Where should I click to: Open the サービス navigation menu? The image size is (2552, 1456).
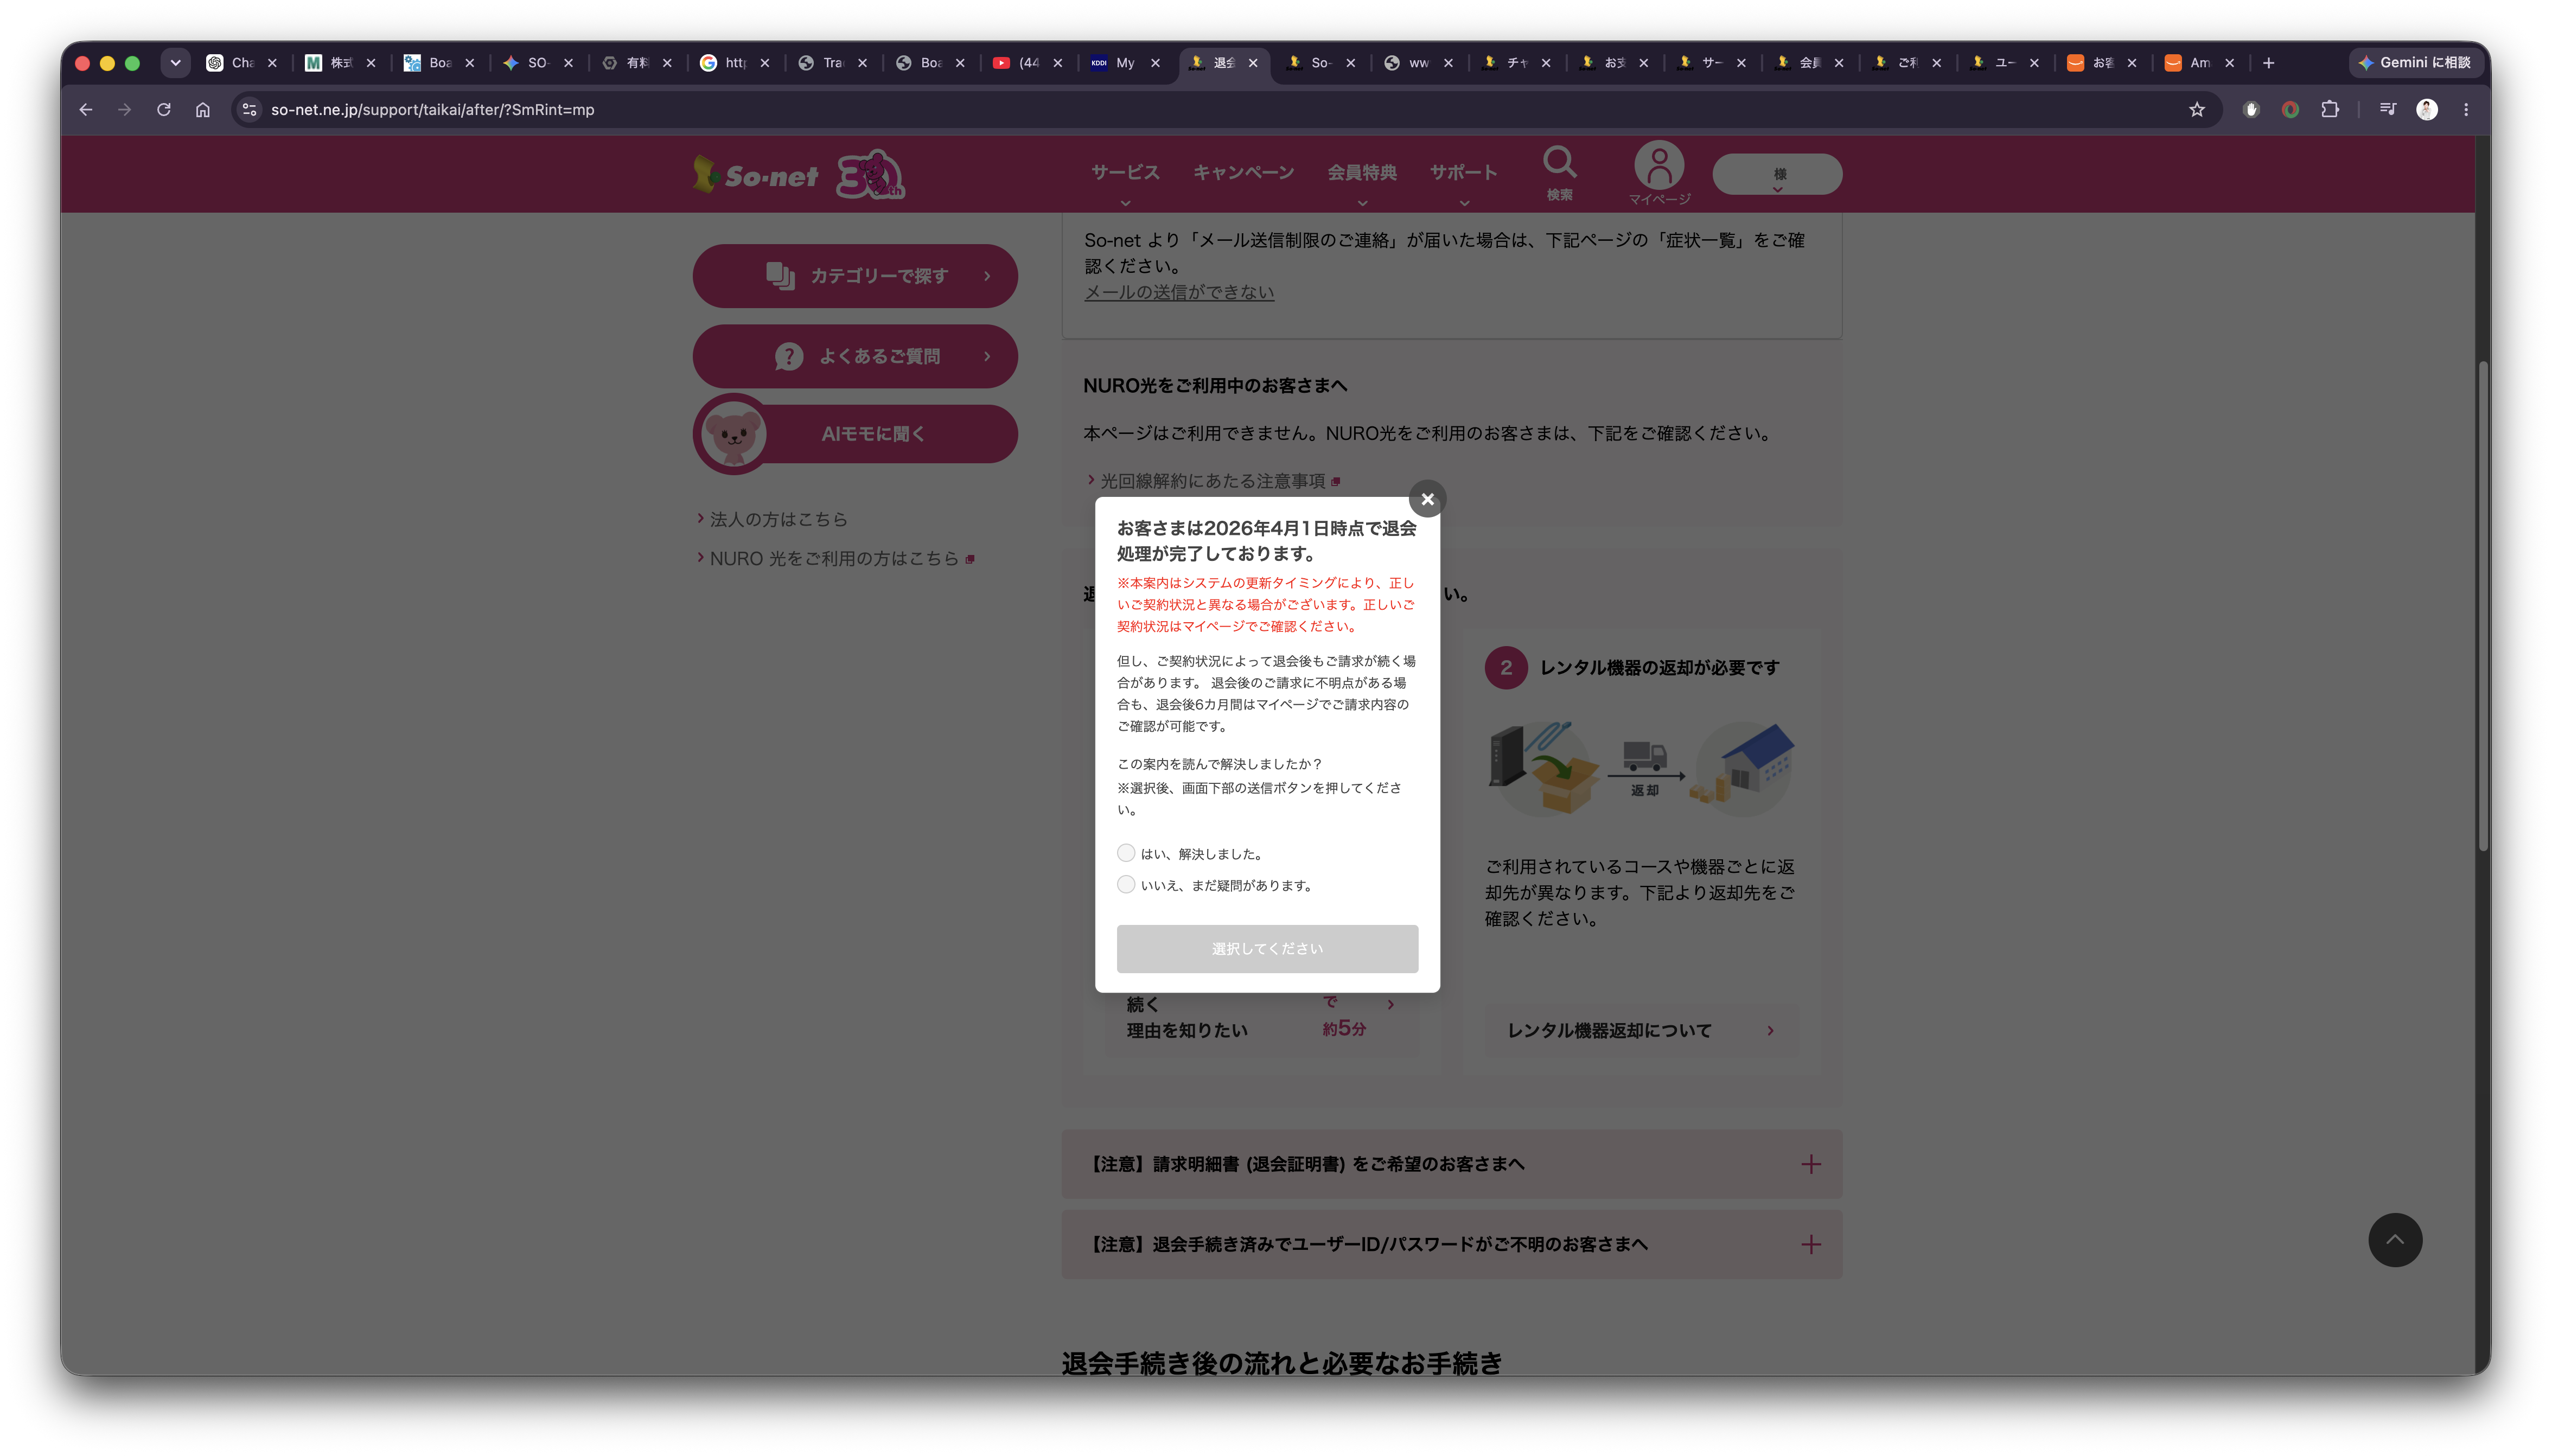(1125, 172)
